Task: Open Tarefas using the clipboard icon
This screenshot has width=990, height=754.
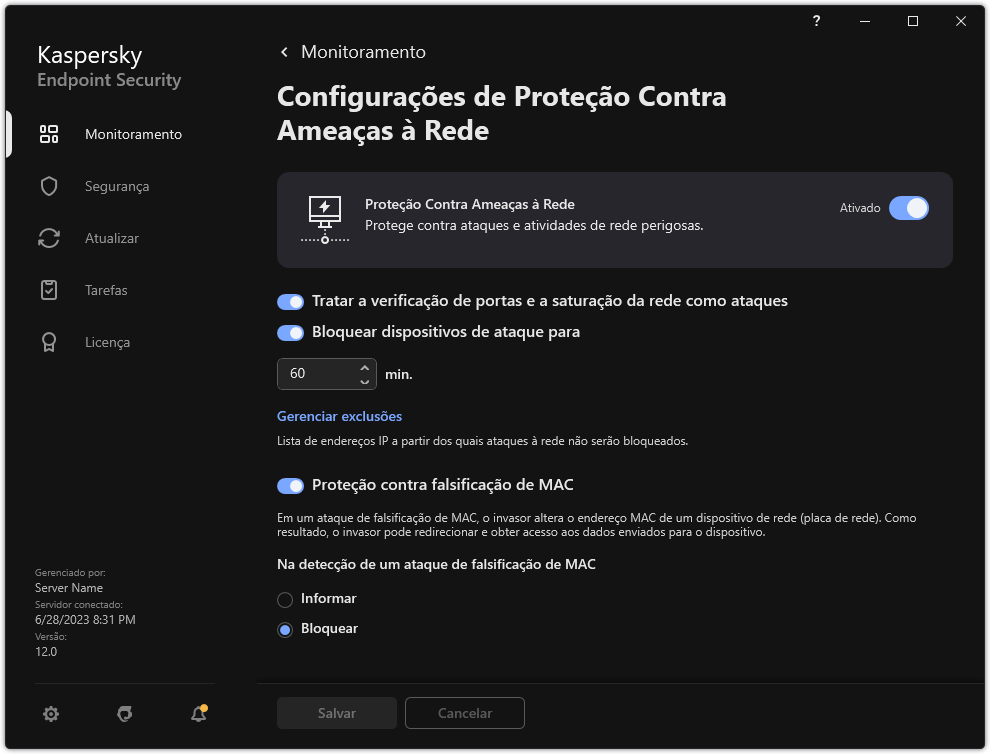Action: 48,289
